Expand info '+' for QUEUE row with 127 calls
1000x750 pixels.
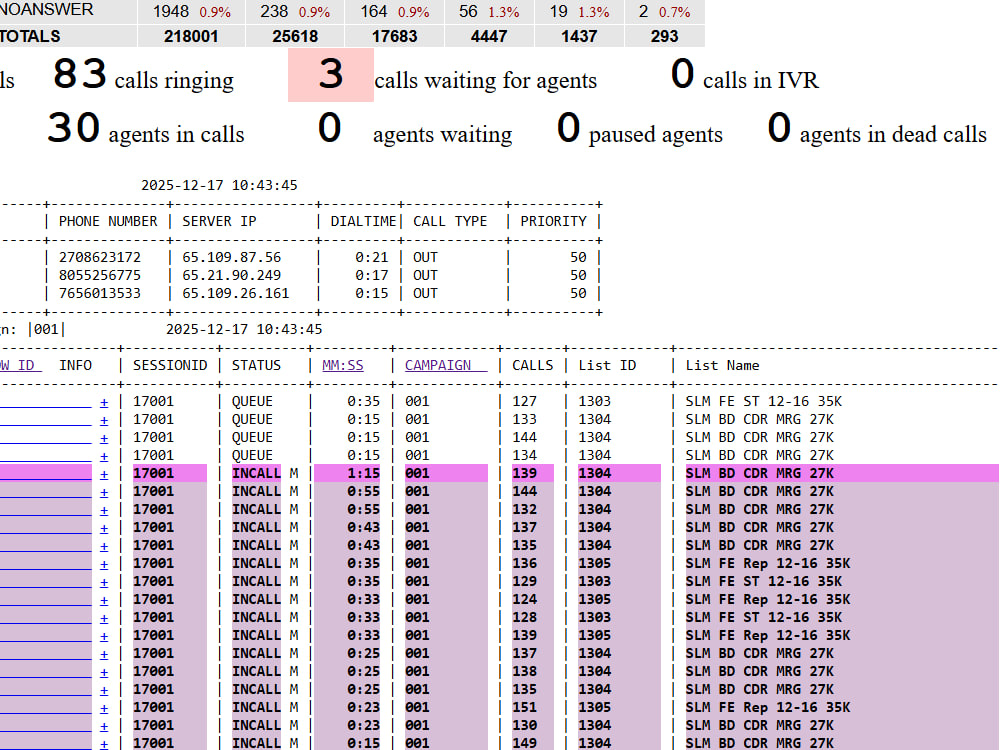[104, 402]
